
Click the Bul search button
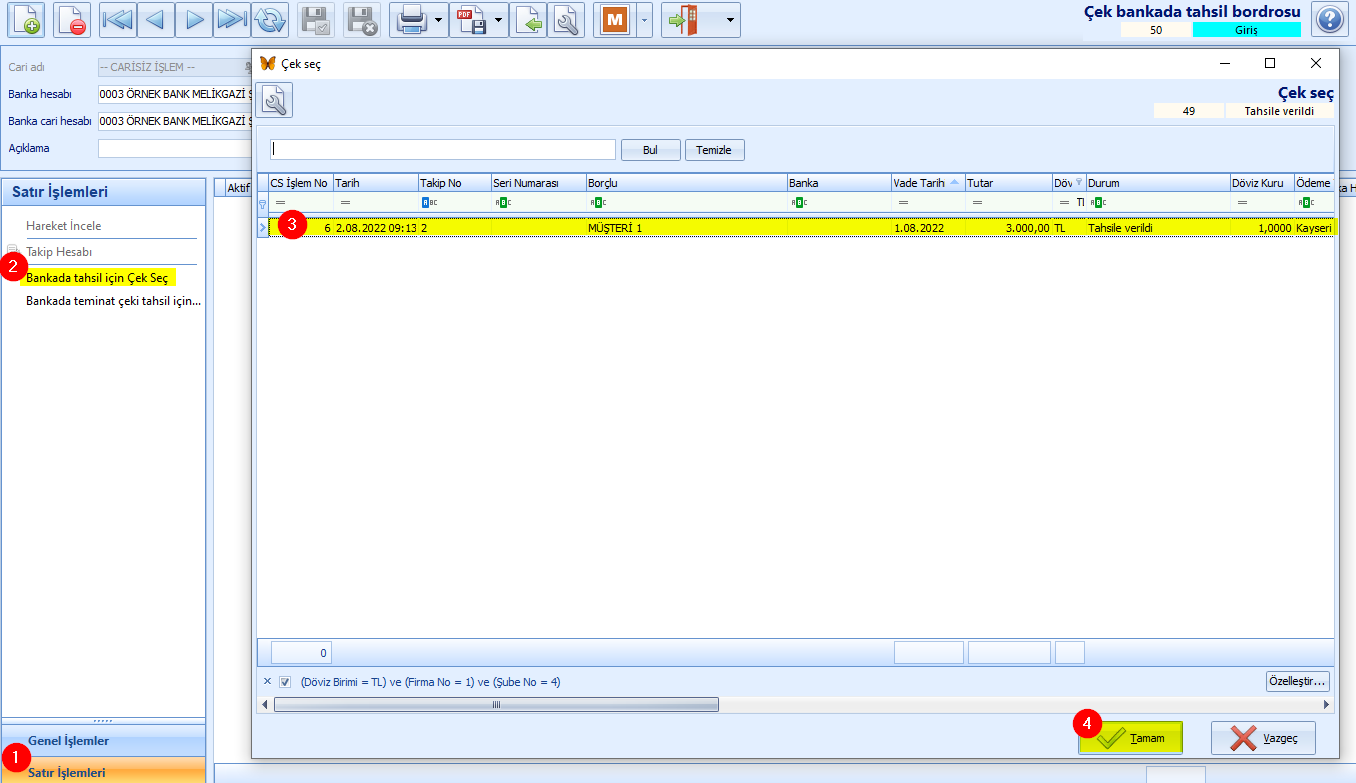pyautogui.click(x=650, y=150)
